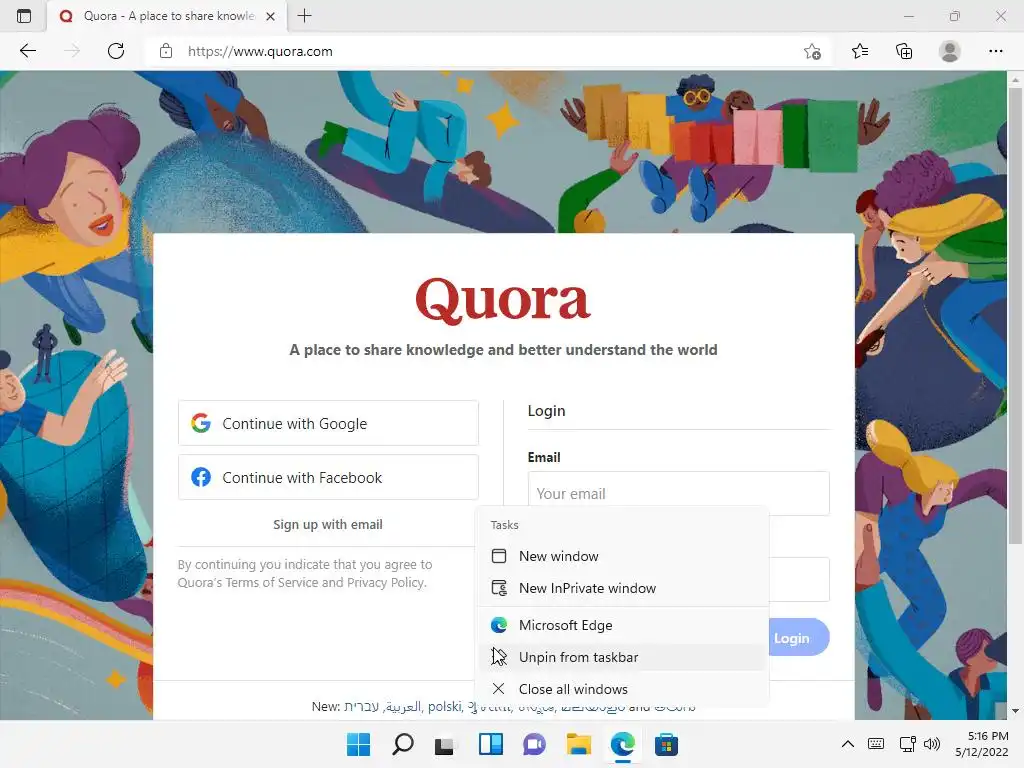Click the Microsoft Edge taskbar icon

622,744
